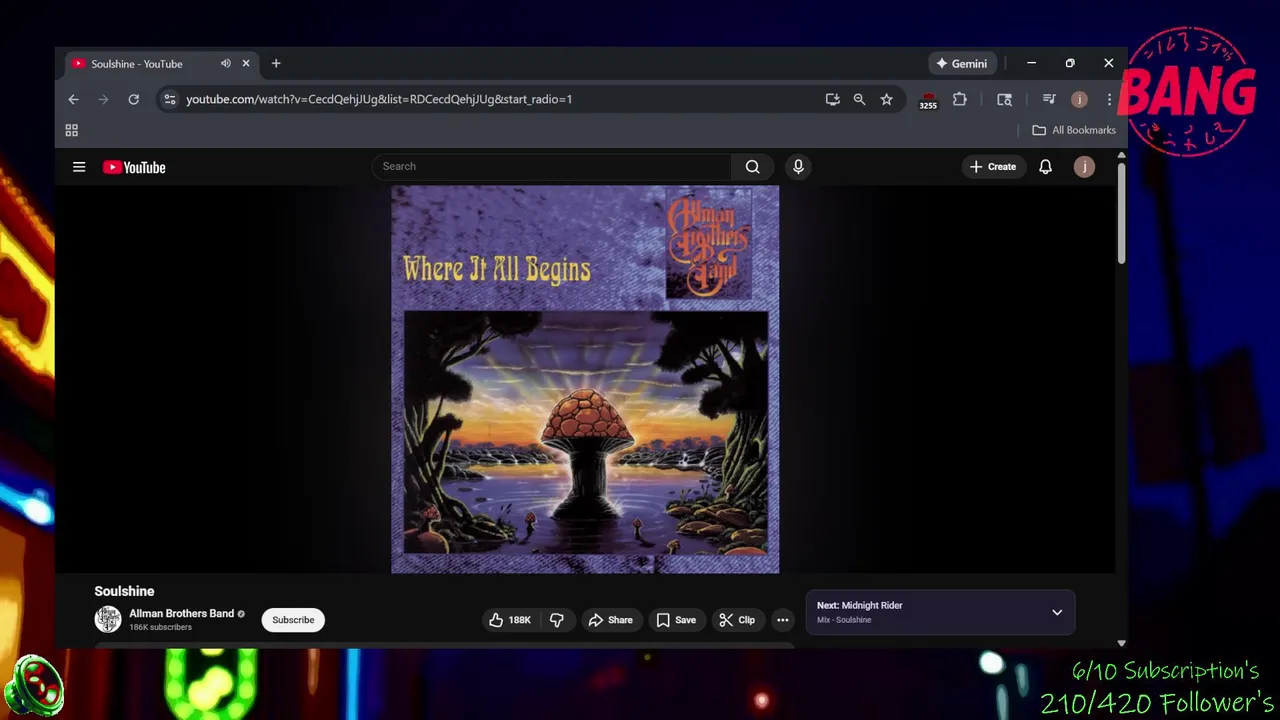The height and width of the screenshot is (720, 1280).
Task: Click the page vertical scrollbar thumb
Action: coord(1121,212)
